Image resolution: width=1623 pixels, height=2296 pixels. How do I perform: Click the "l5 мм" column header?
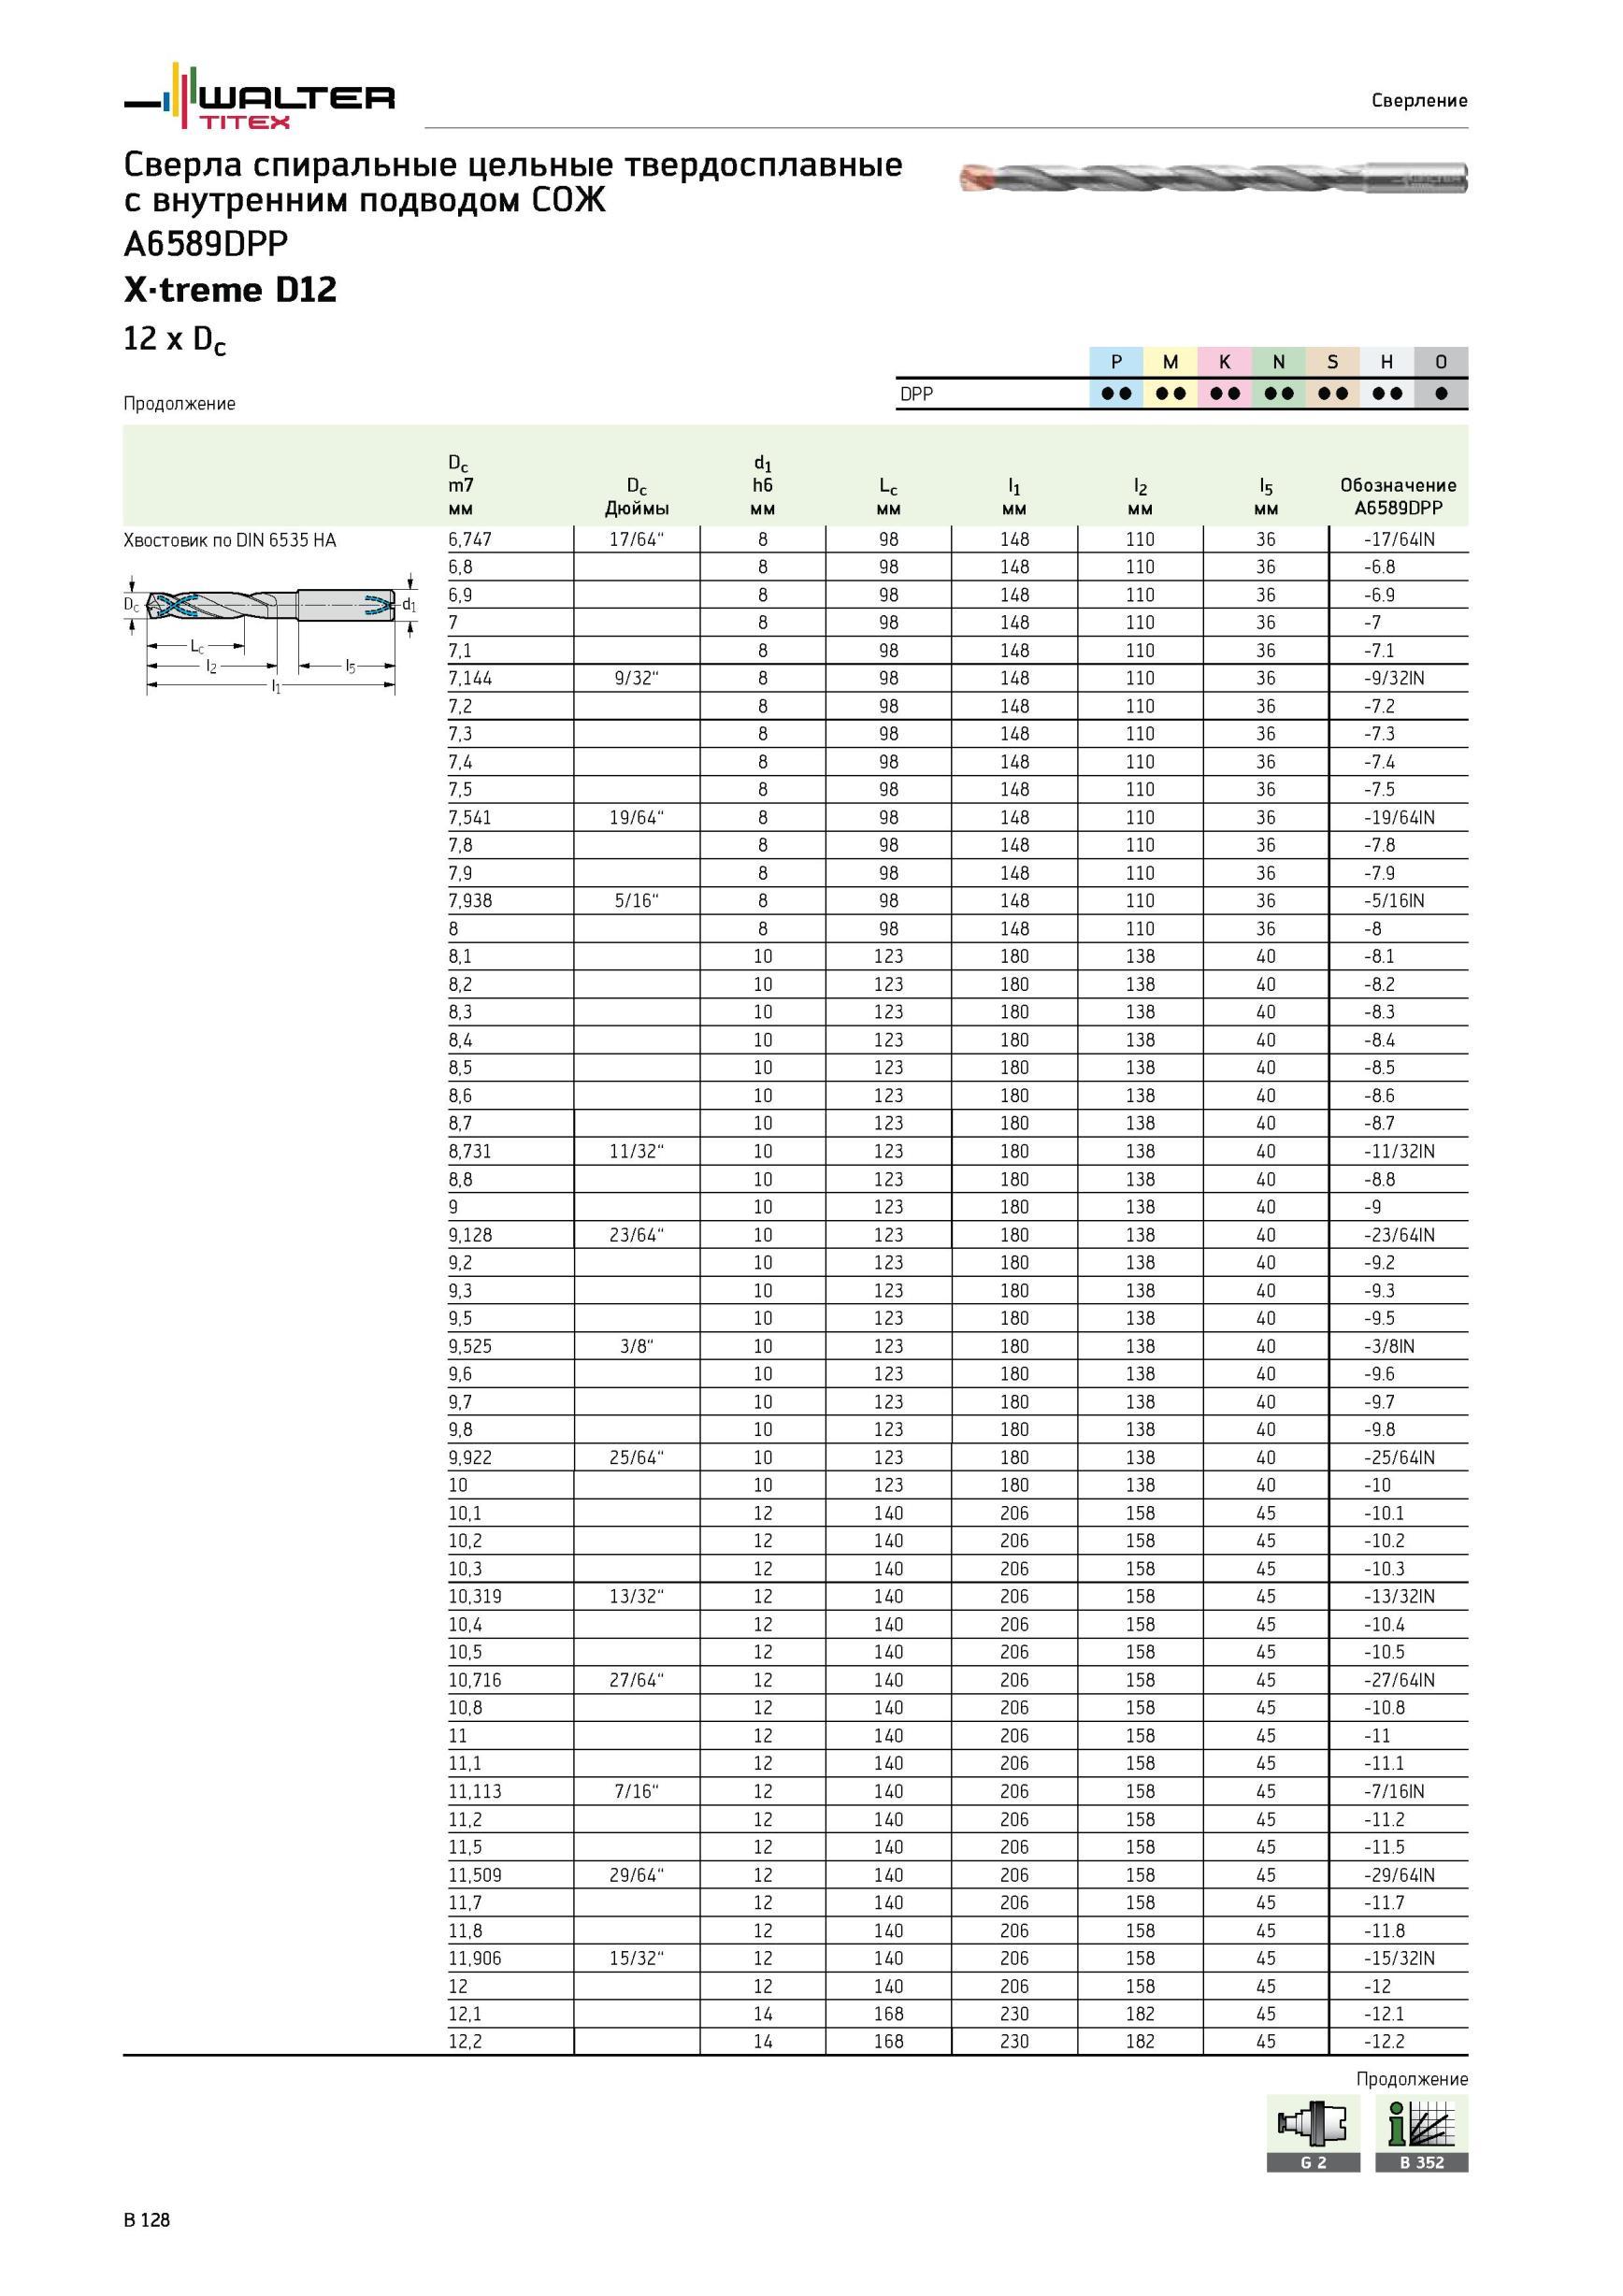coord(1266,497)
